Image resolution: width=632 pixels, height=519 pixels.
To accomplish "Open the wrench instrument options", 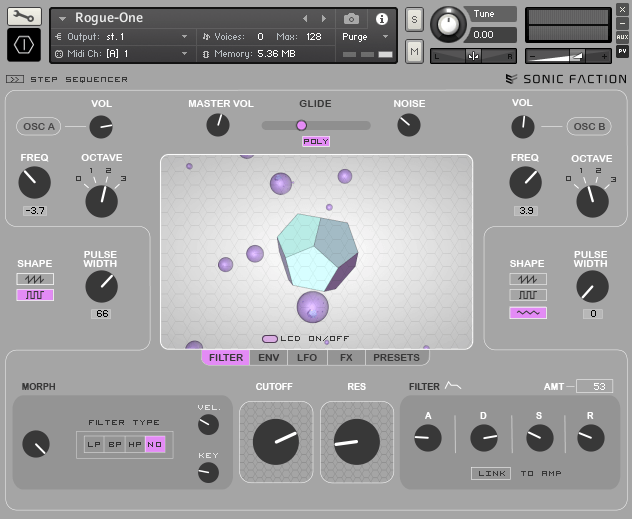I will 24,17.
